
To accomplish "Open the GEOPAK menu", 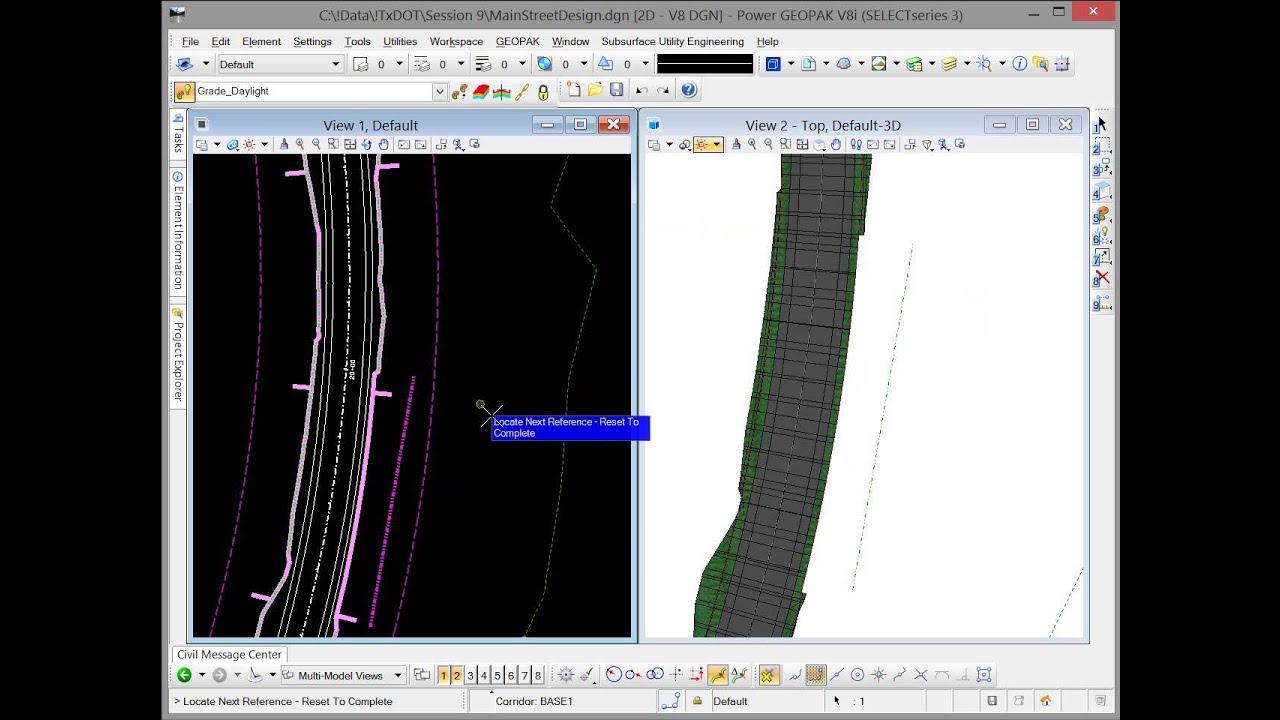I will click(x=517, y=41).
